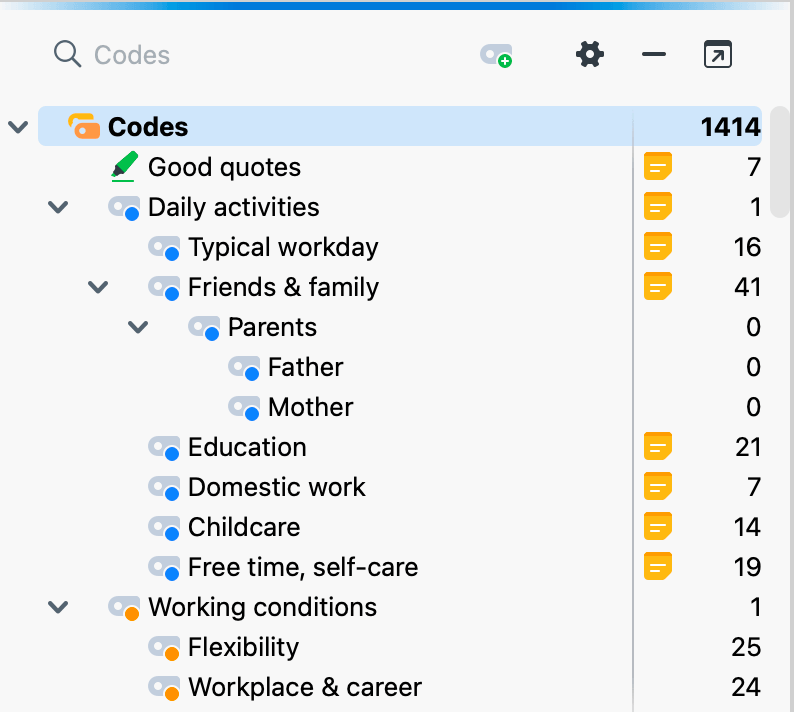Select the root Codes row label
This screenshot has width=794, height=712.
coord(148,127)
